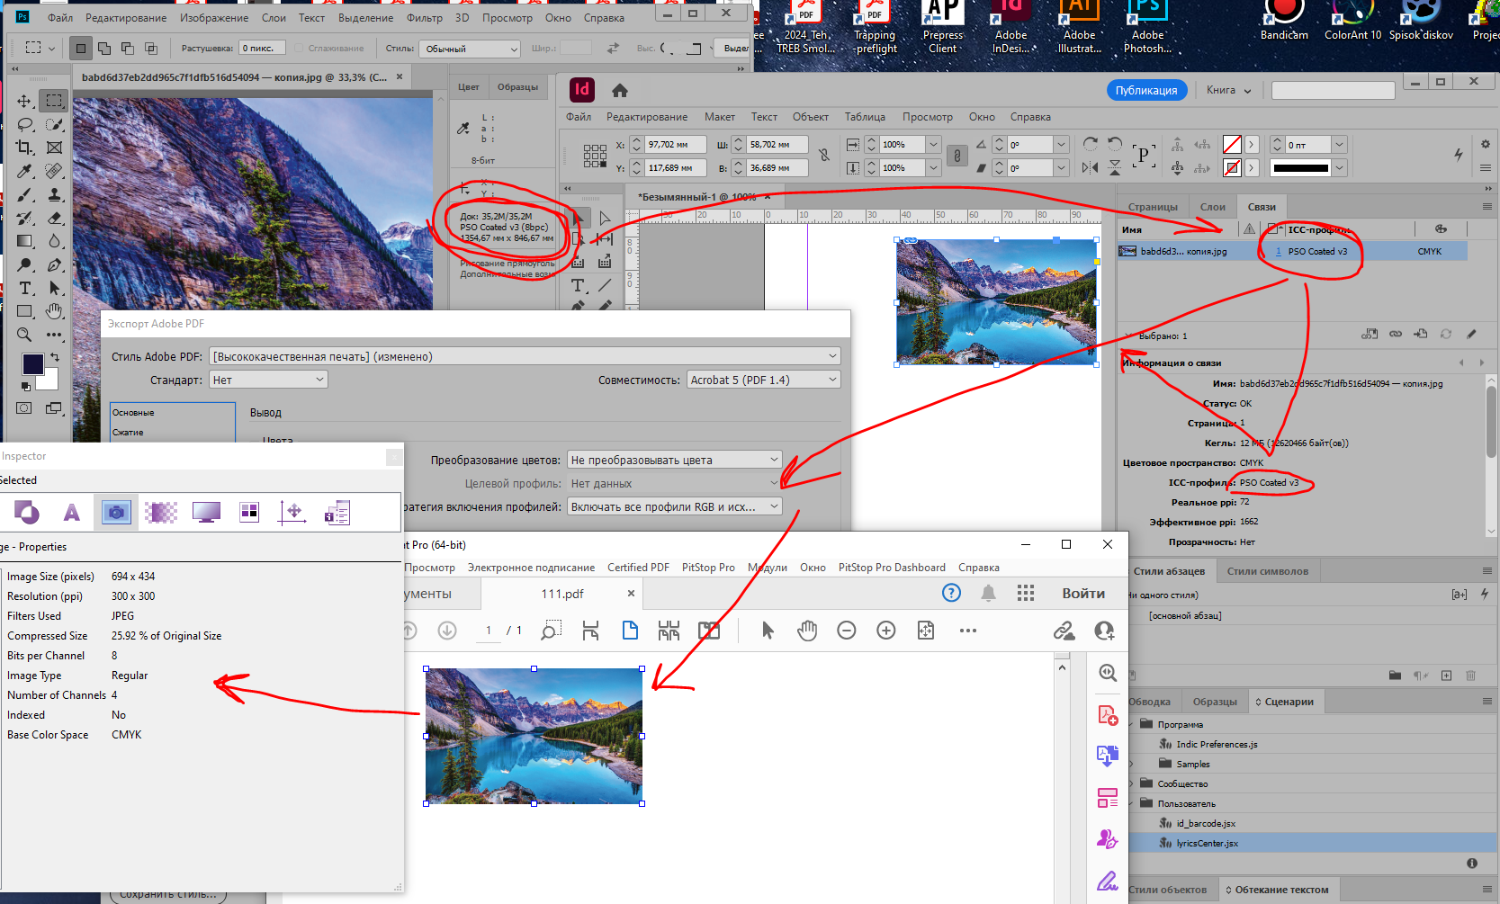Click Войти in Acrobat
The height and width of the screenshot is (904, 1500).
click(1083, 594)
